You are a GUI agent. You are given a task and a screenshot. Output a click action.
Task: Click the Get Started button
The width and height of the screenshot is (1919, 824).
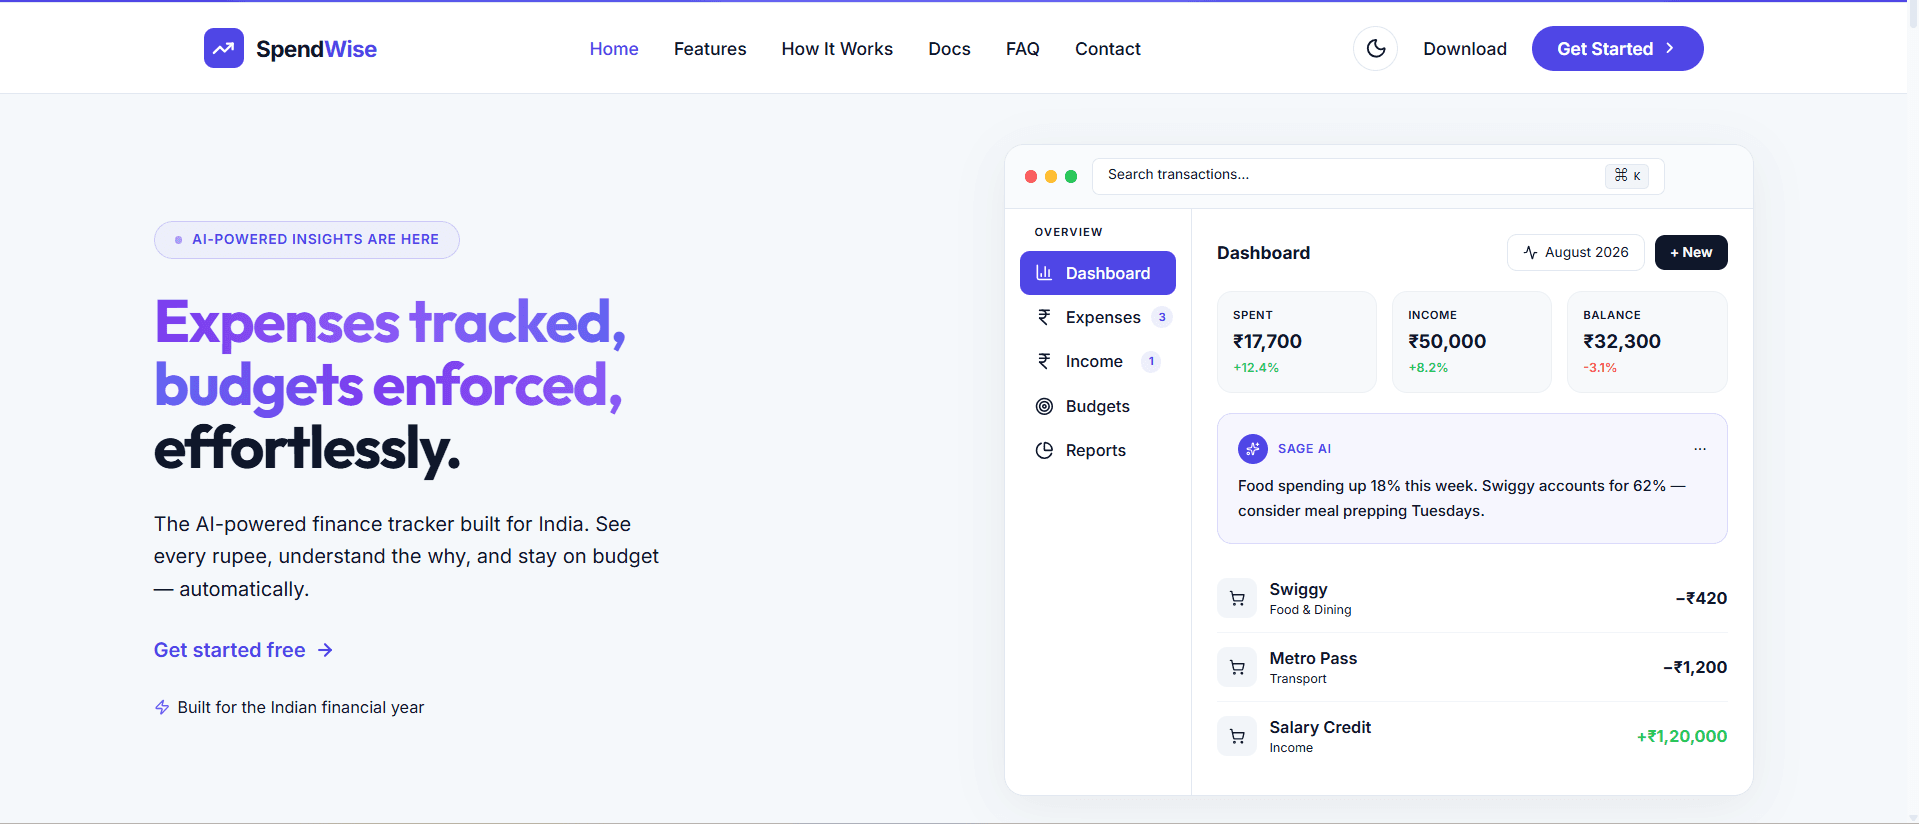click(x=1617, y=48)
